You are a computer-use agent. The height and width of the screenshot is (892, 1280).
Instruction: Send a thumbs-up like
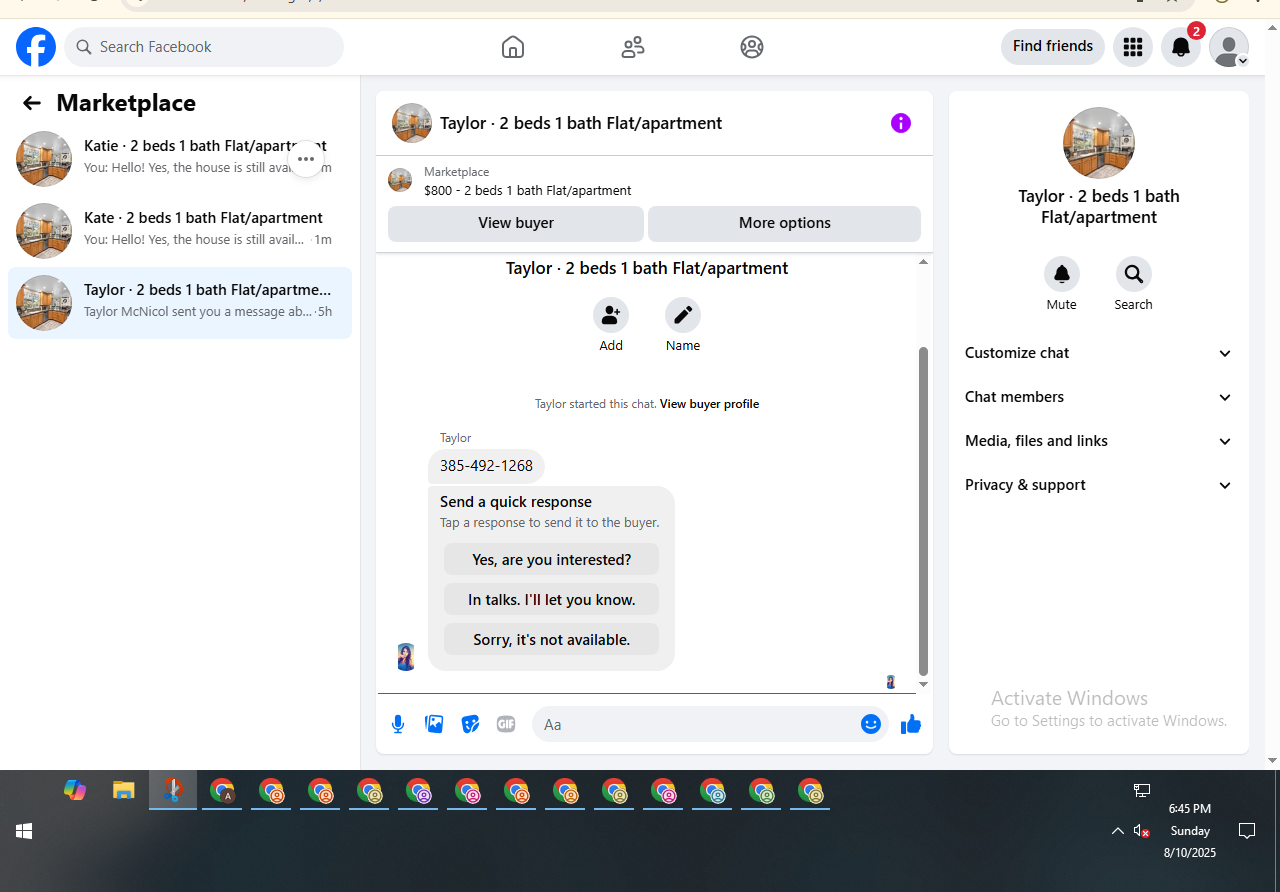911,725
